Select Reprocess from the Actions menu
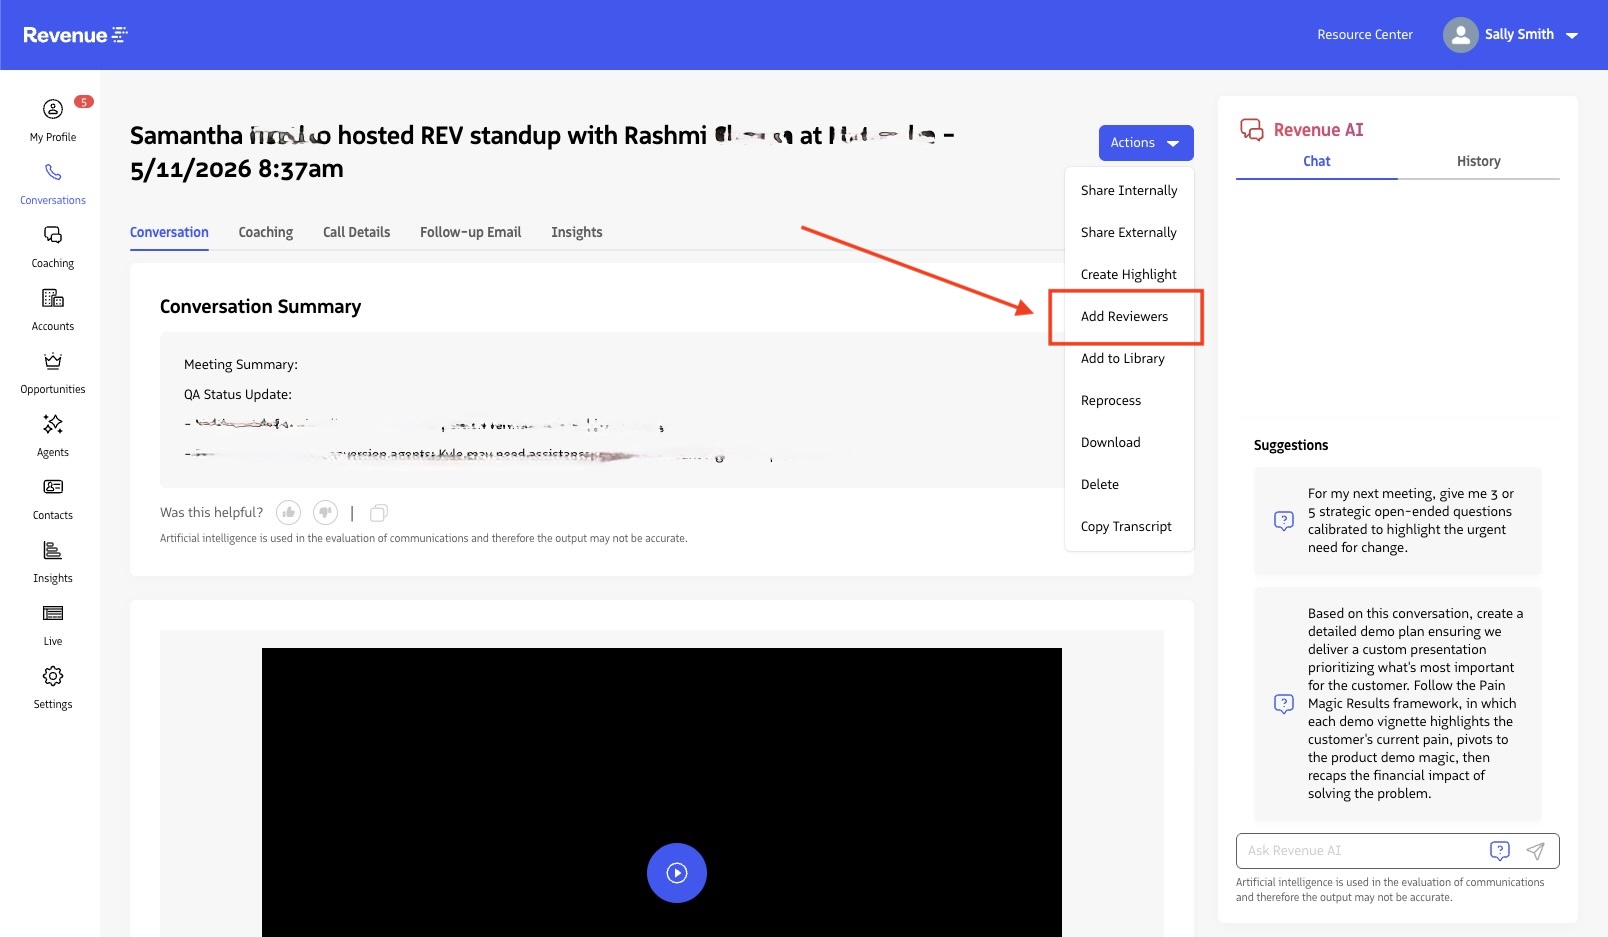 coord(1129,400)
